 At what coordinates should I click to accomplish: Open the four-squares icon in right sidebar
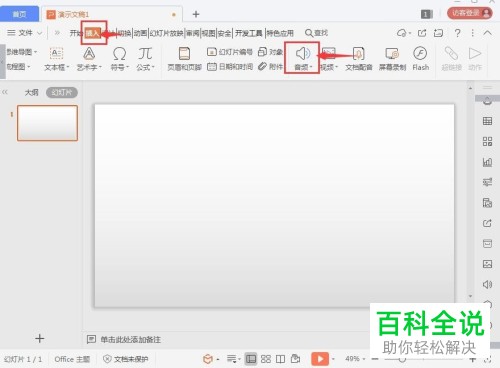(487, 142)
